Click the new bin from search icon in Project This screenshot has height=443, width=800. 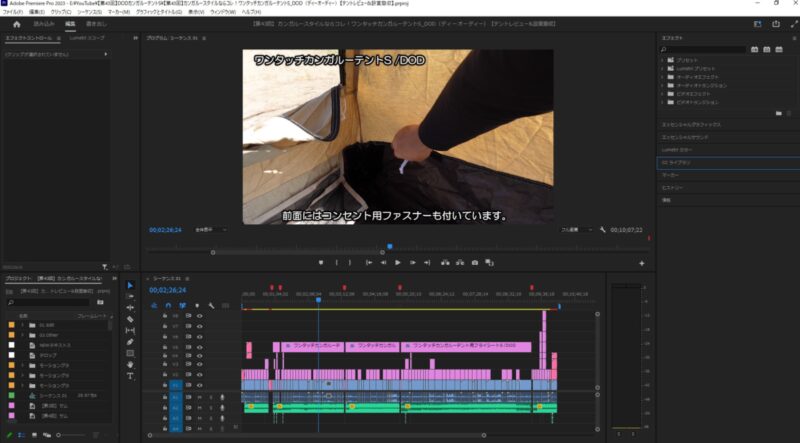point(101,302)
